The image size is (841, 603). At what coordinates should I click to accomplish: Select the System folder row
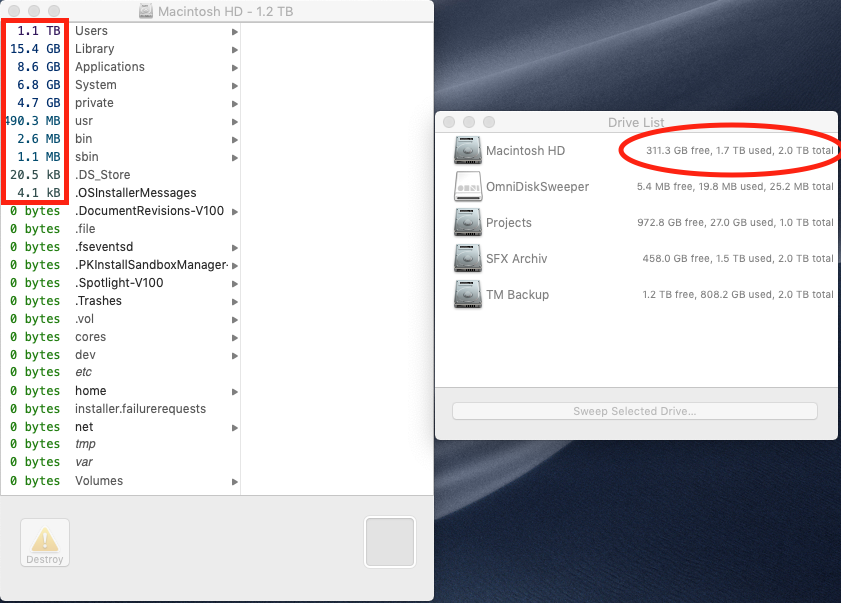(121, 85)
